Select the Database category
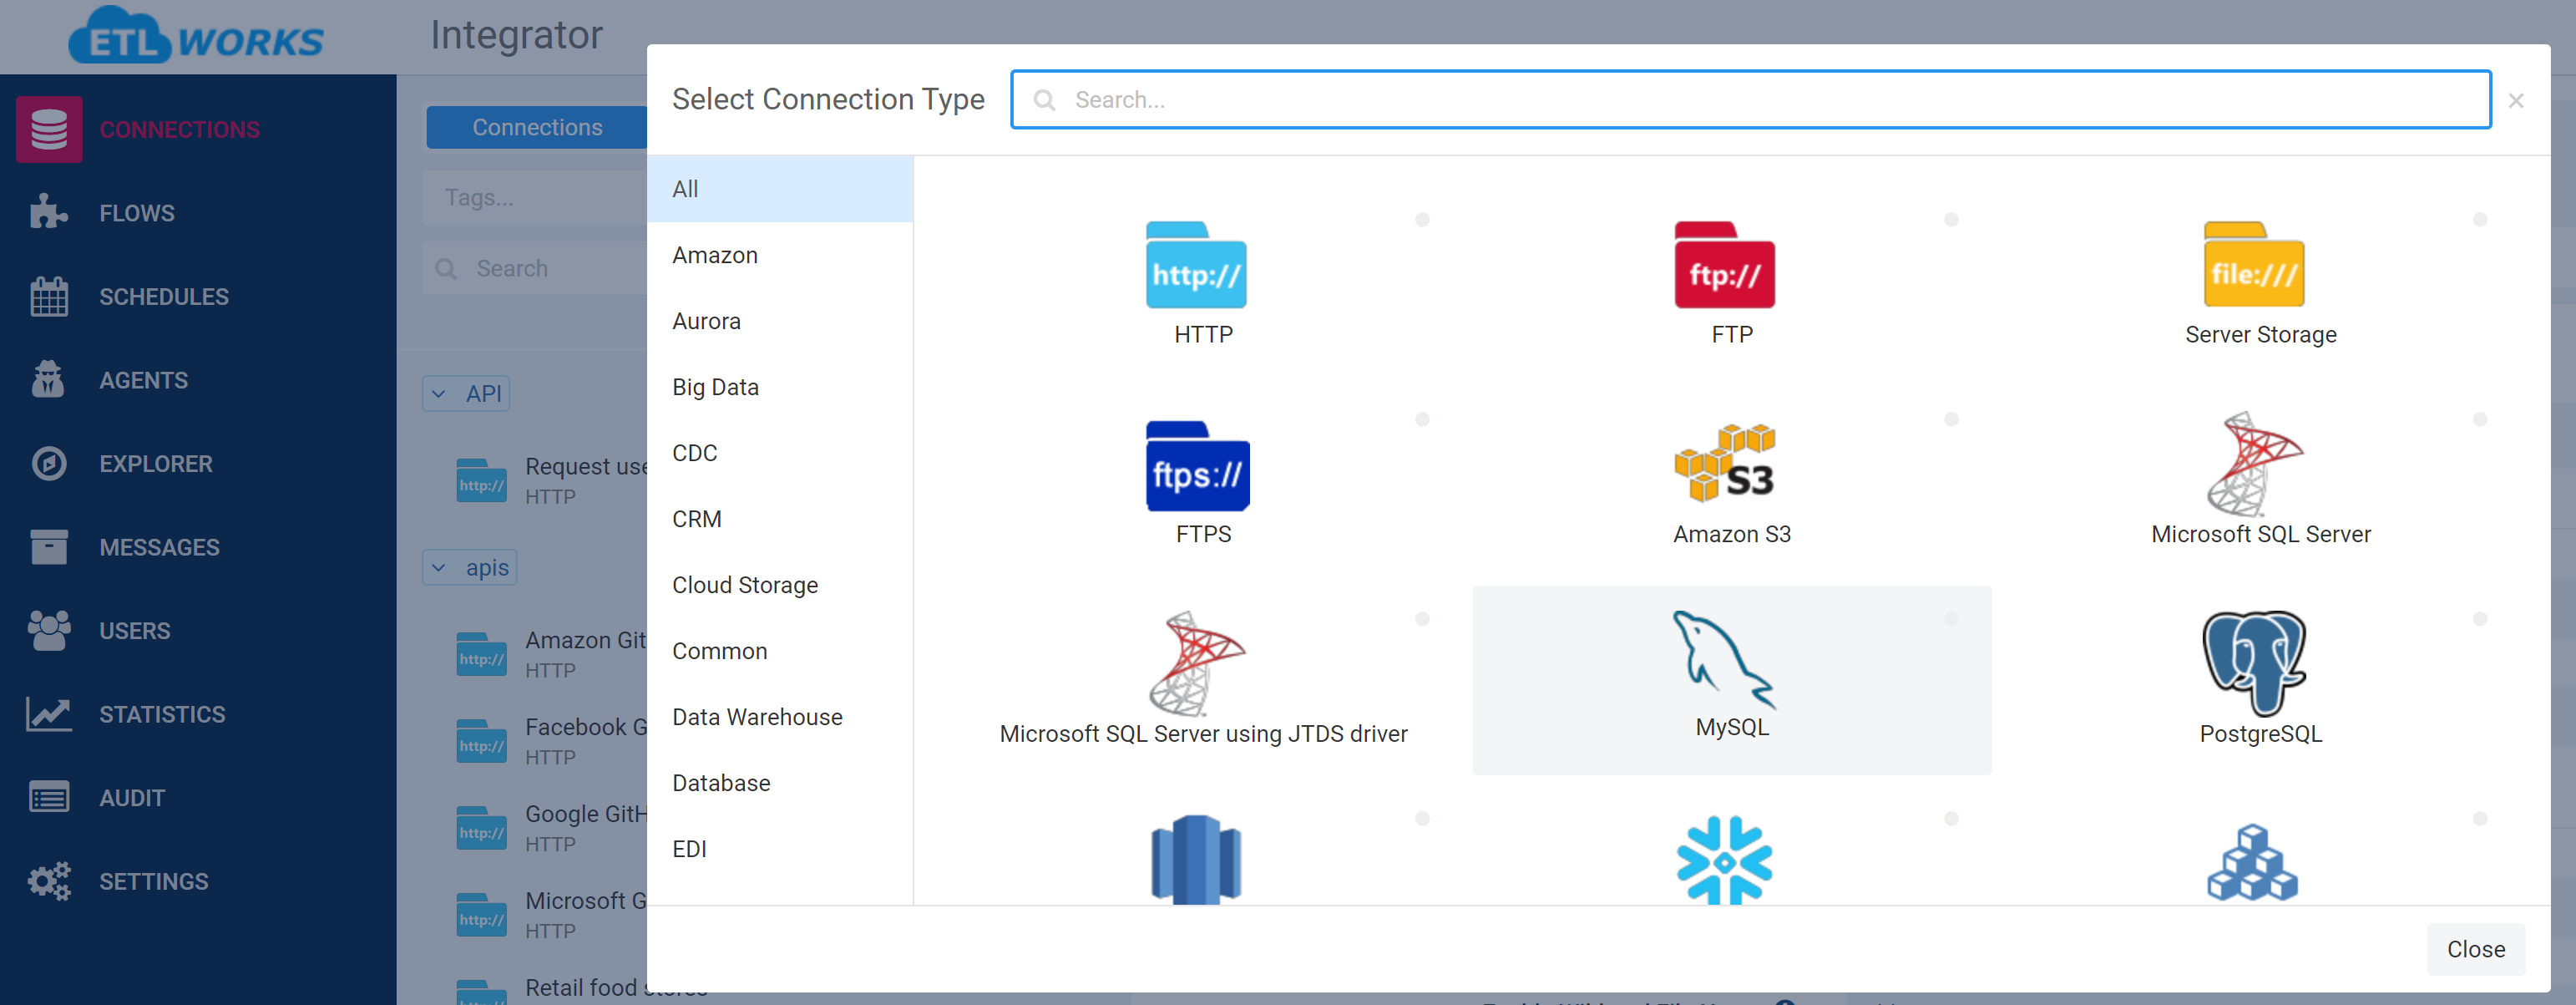The image size is (2576, 1005). tap(780, 783)
